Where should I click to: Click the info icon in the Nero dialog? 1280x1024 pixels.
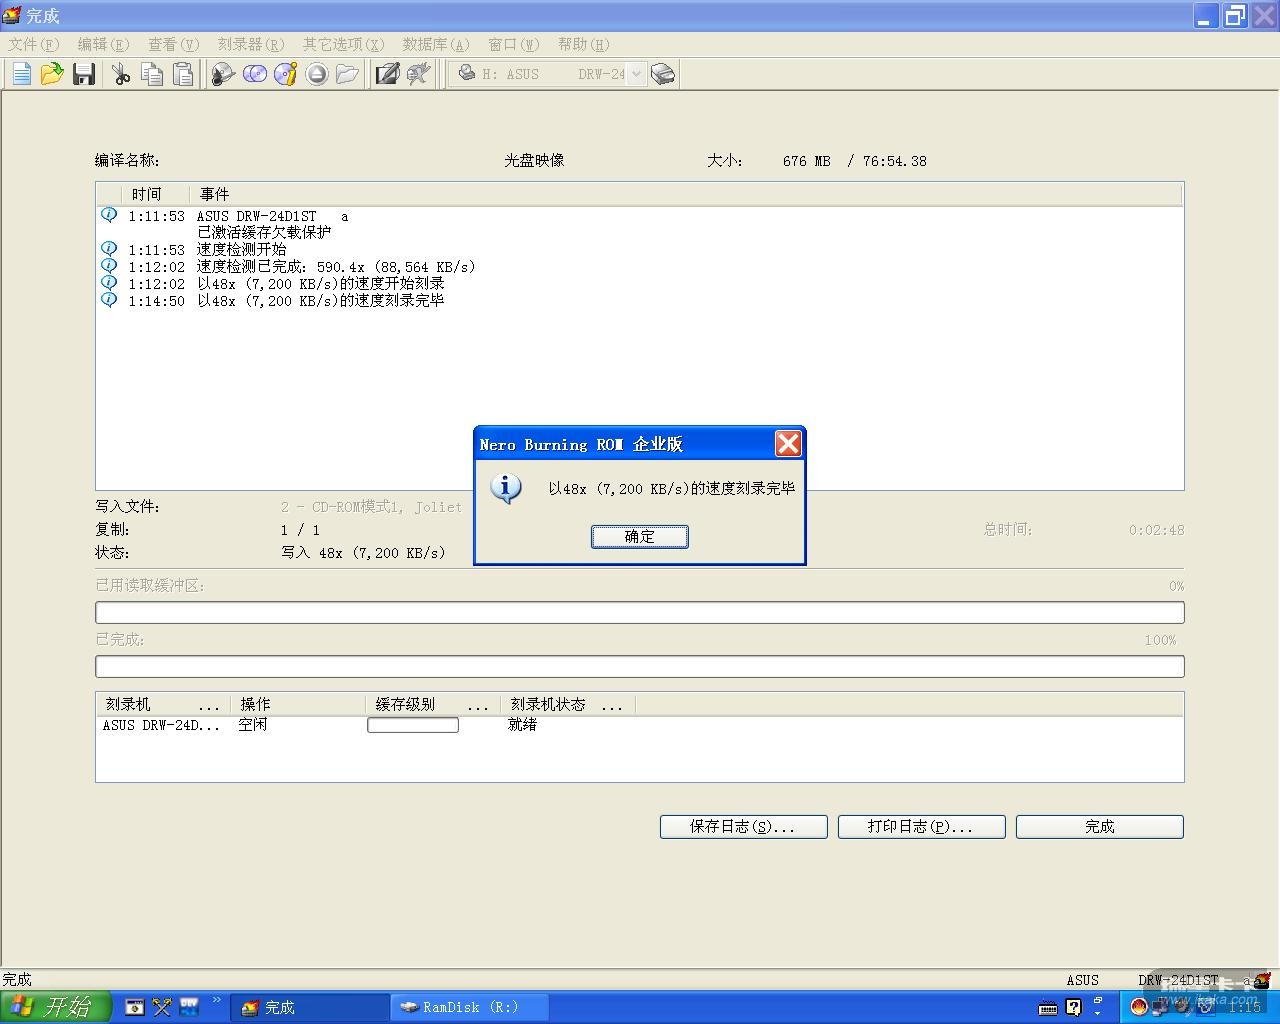tap(506, 488)
